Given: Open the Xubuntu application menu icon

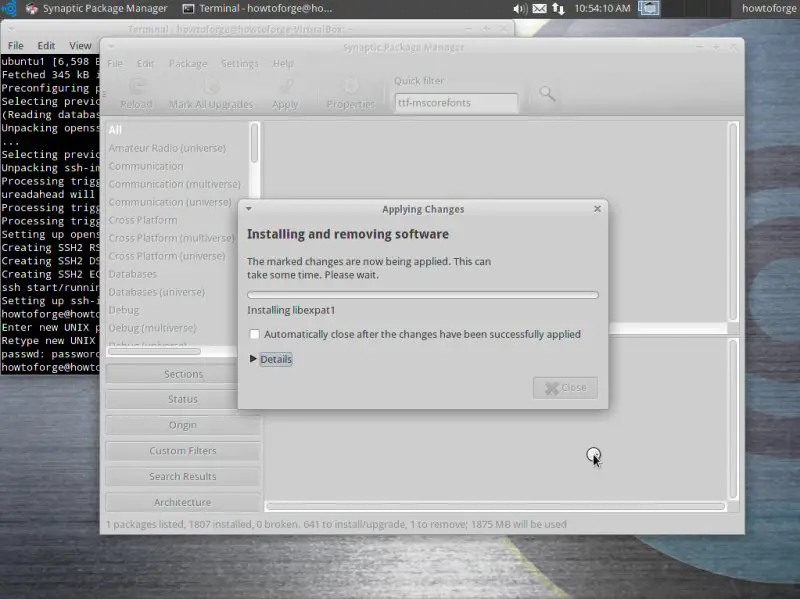Looking at the screenshot, I should [x=9, y=8].
